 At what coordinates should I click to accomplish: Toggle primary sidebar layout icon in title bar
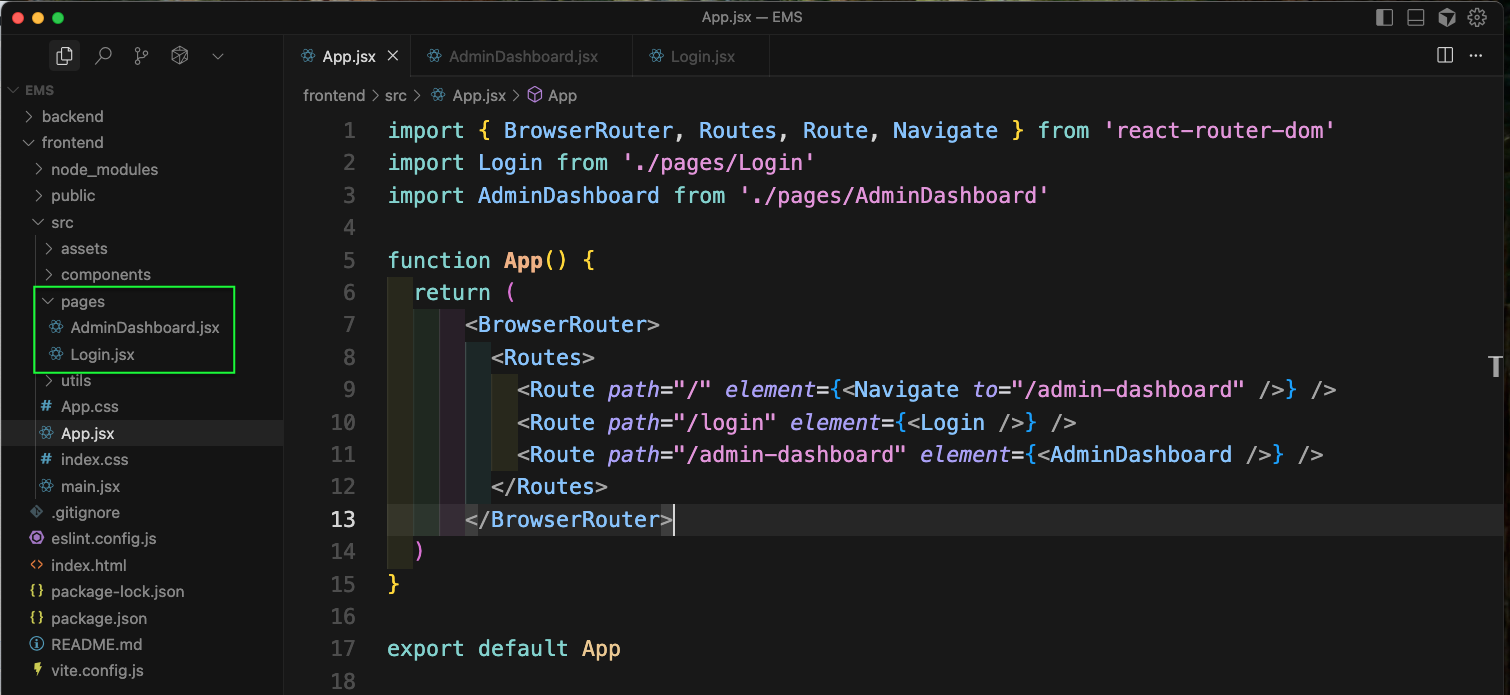[1385, 18]
